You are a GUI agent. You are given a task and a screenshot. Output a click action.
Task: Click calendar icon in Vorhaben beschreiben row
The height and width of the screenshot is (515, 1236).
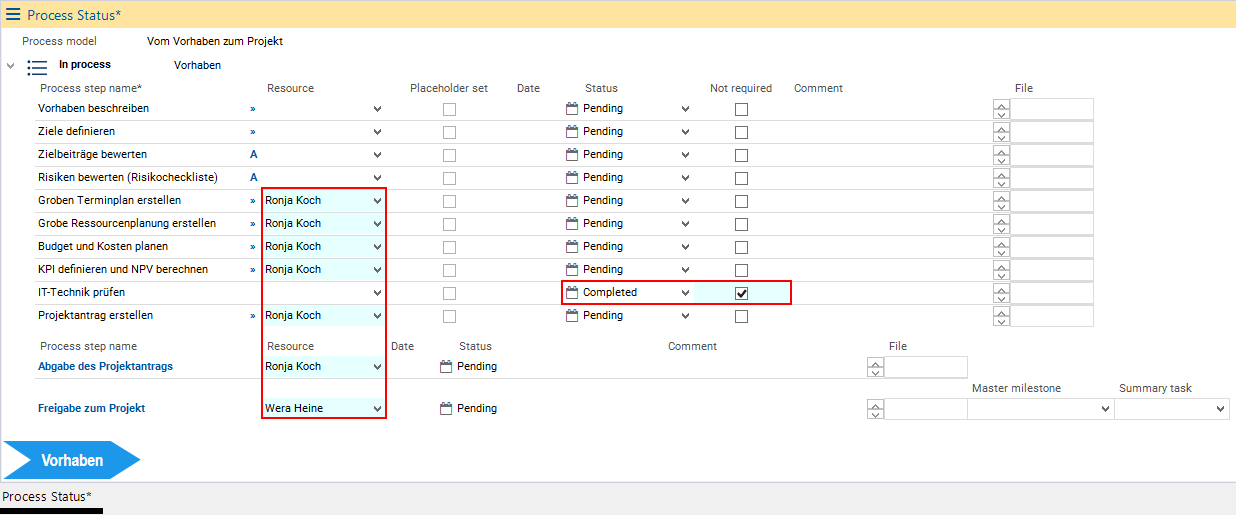pyautogui.click(x=572, y=108)
